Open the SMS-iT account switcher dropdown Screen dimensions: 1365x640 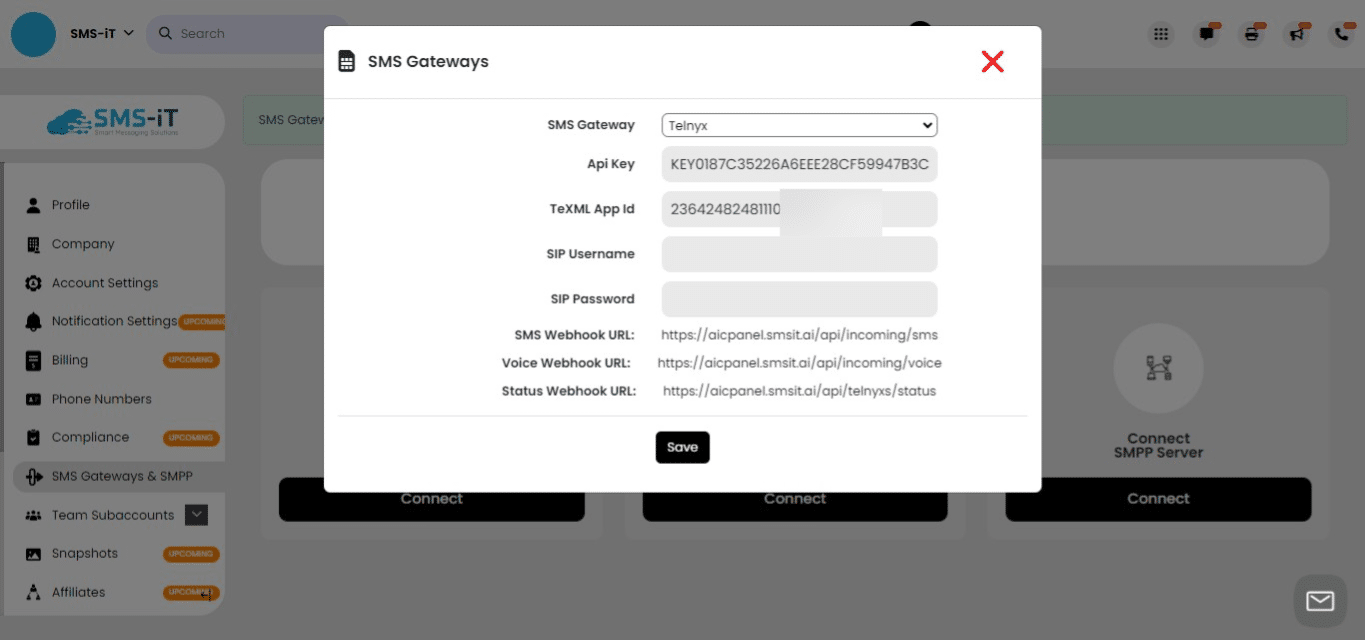pyautogui.click(x=101, y=34)
